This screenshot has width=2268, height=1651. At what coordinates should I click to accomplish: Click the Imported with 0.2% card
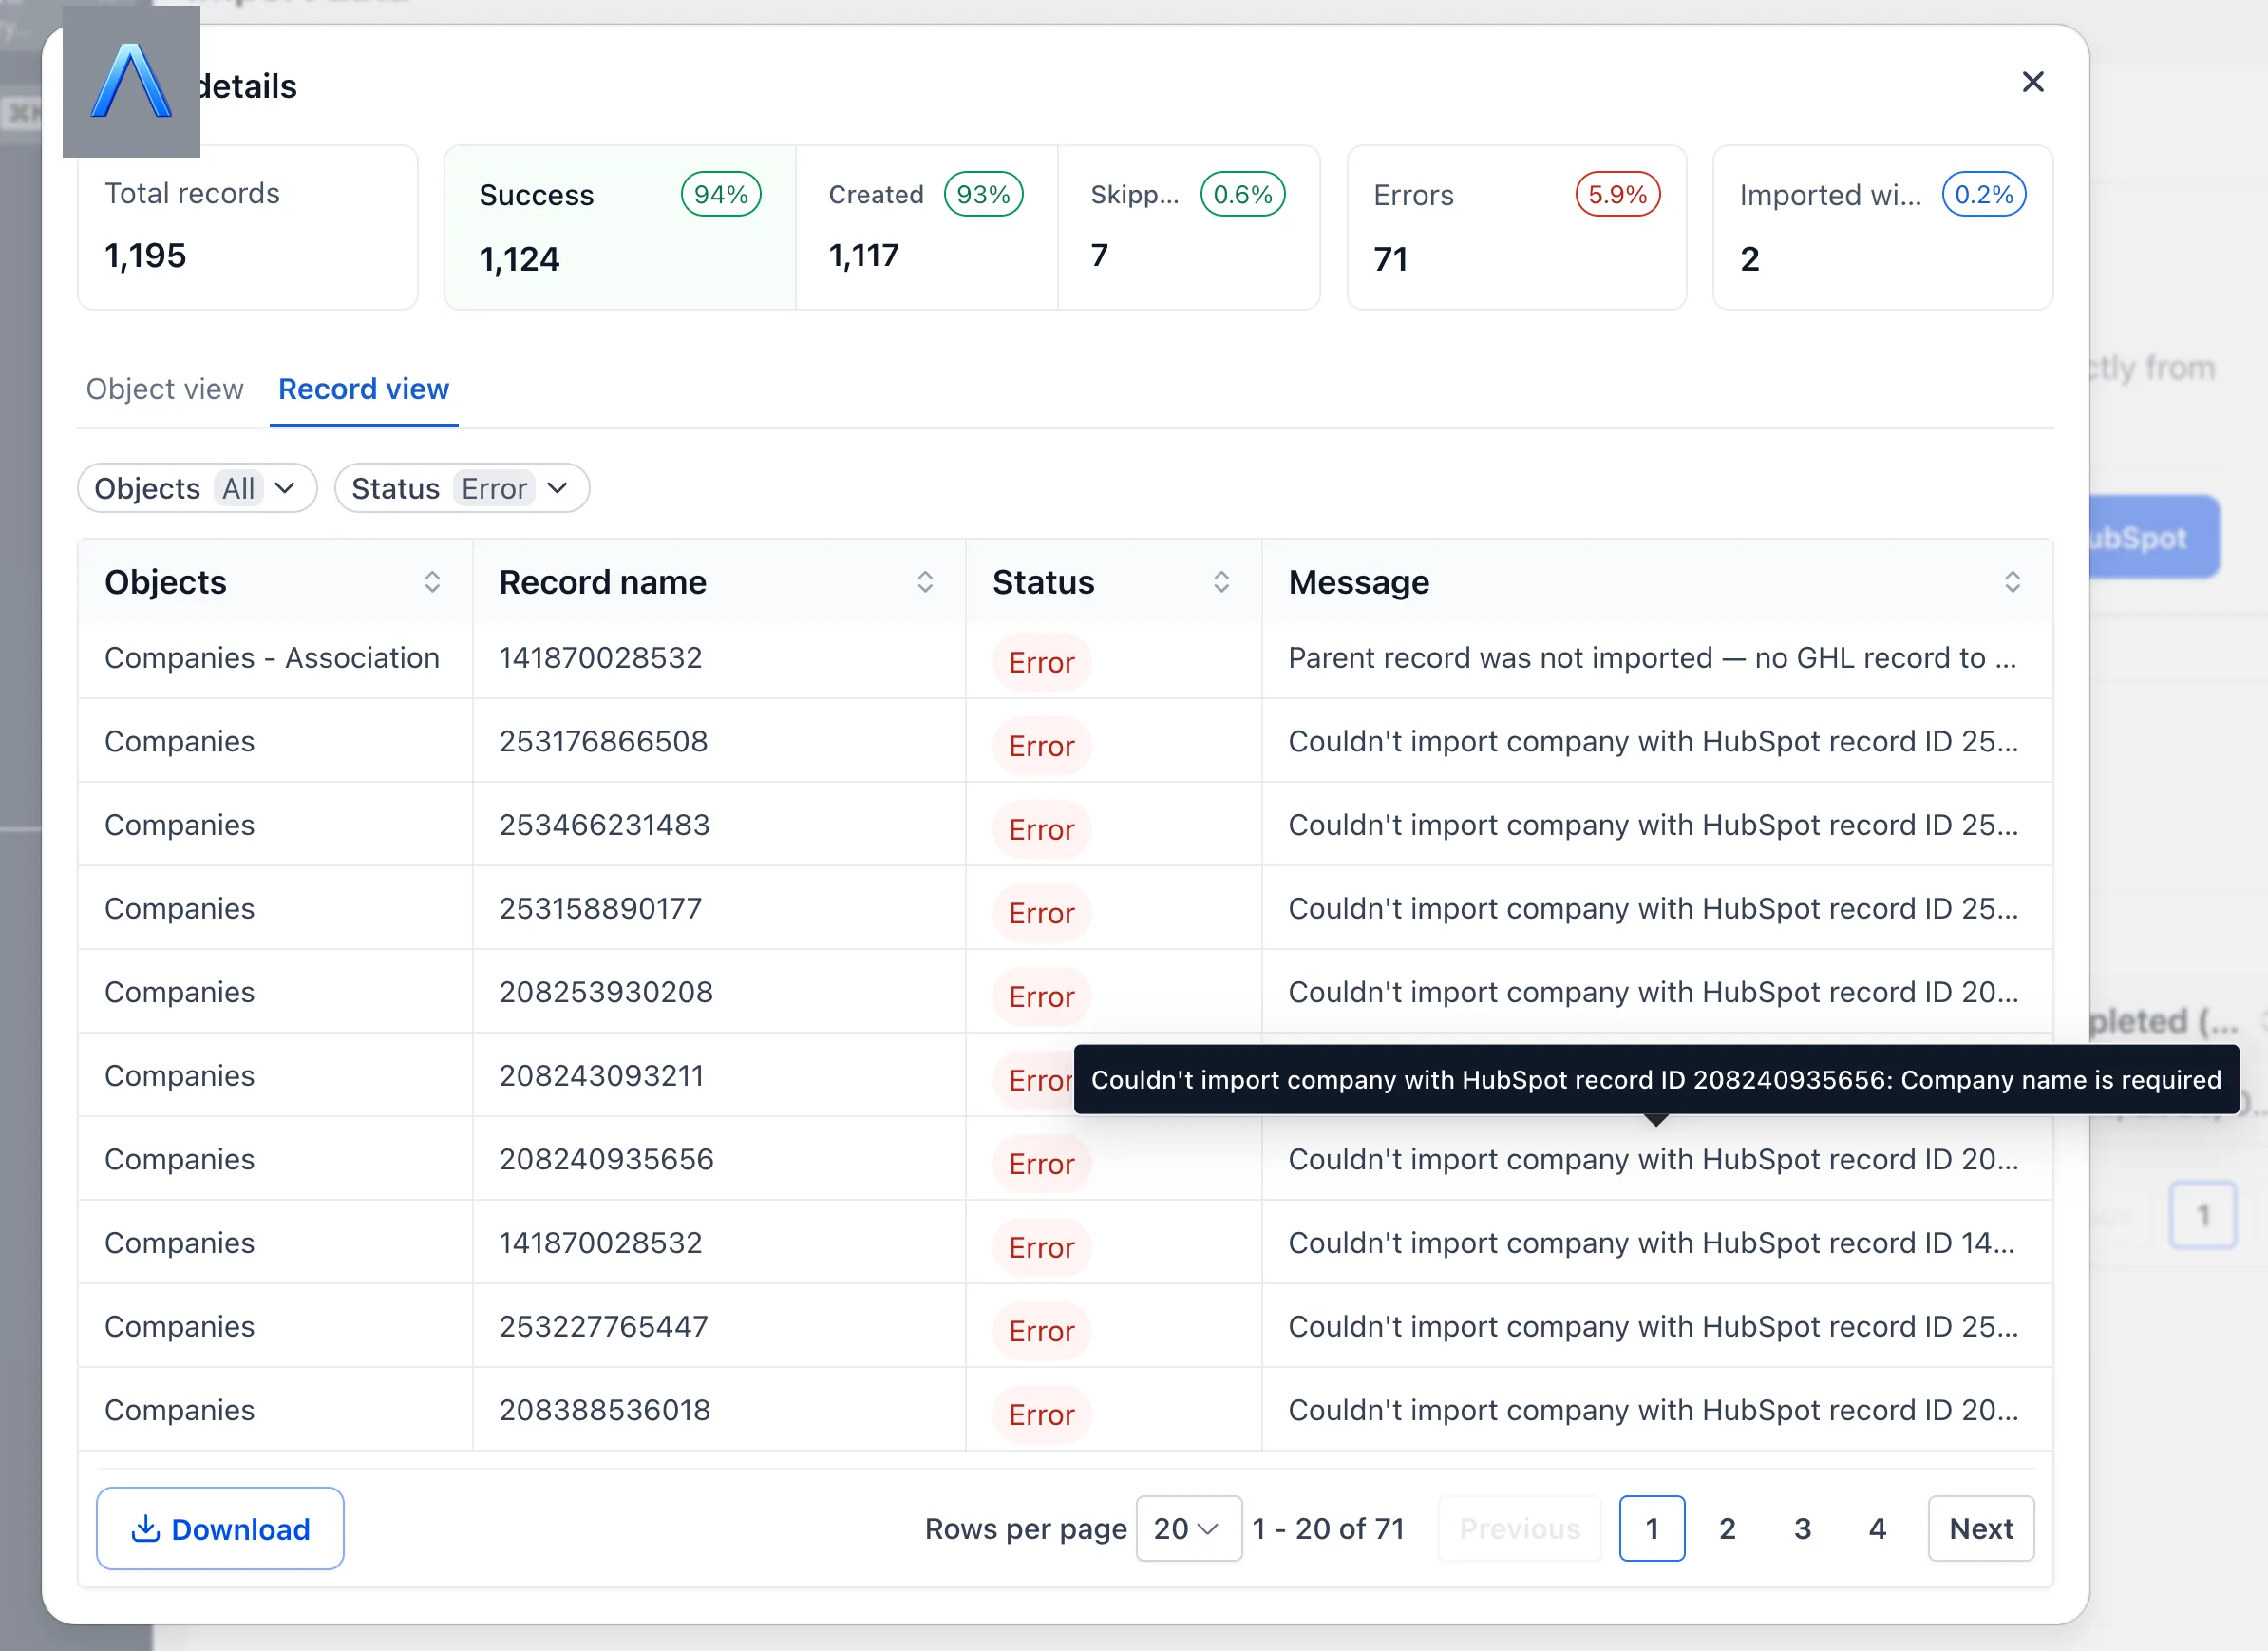tap(1883, 228)
